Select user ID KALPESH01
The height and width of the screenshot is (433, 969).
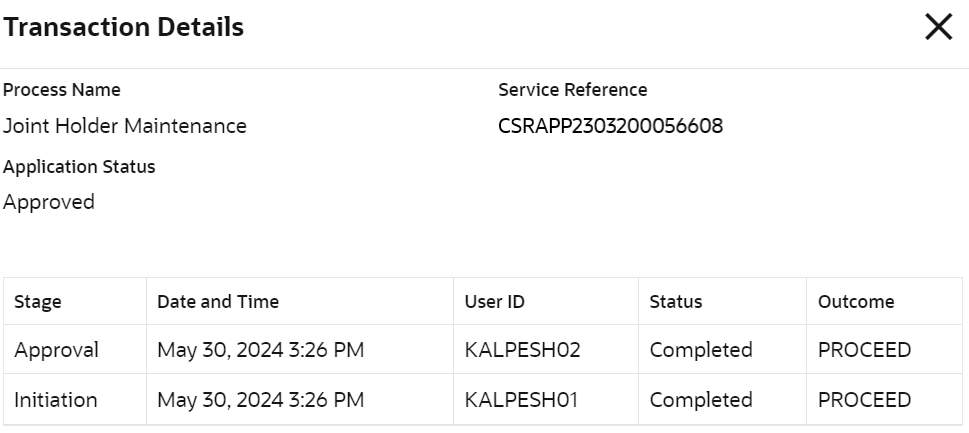tap(522, 400)
